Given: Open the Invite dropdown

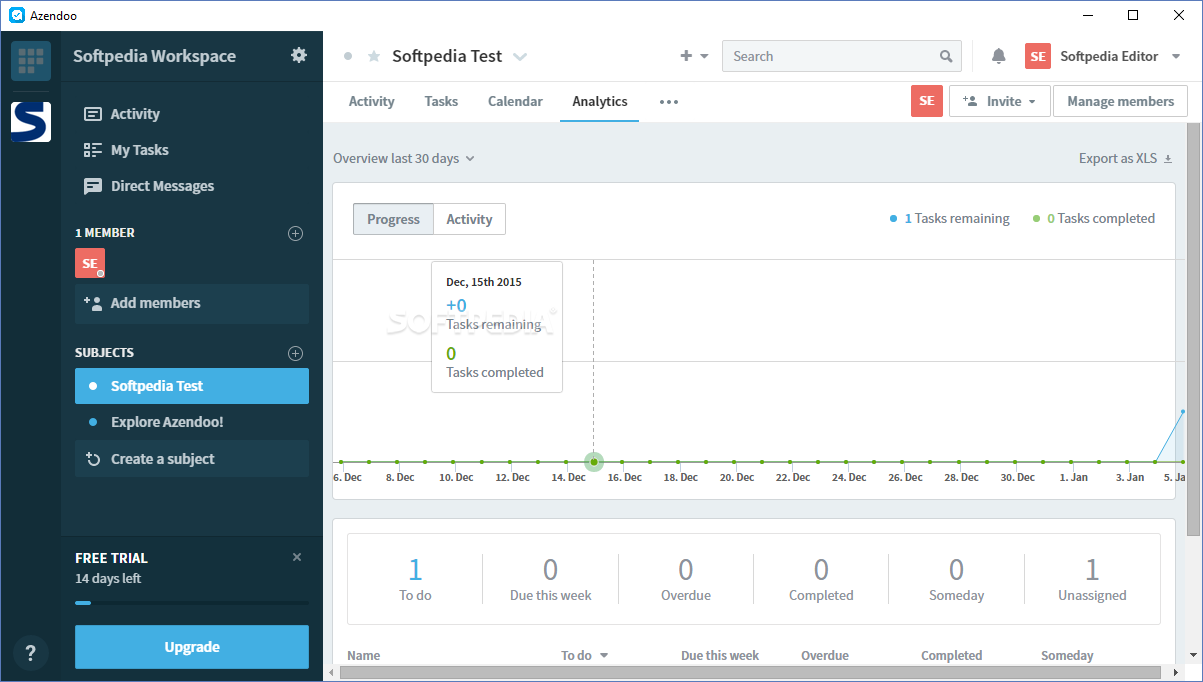Looking at the screenshot, I should (999, 101).
